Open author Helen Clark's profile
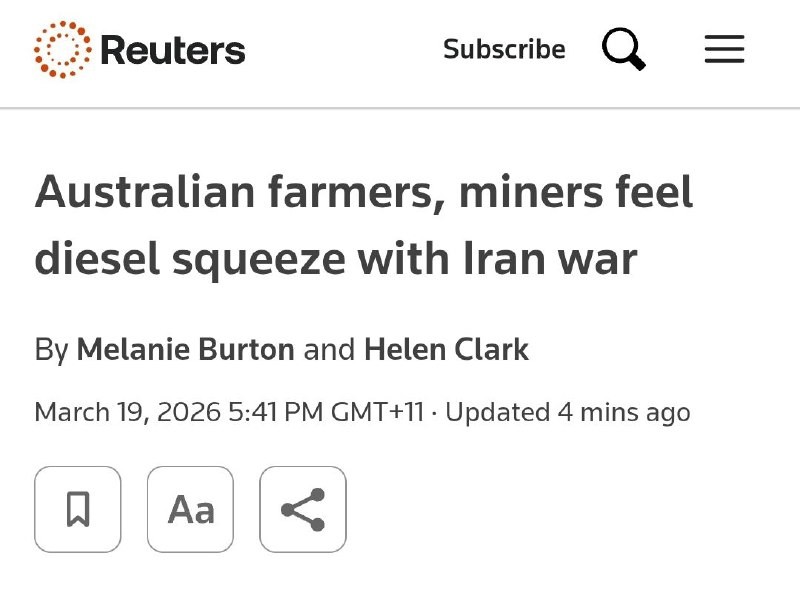 [446, 349]
